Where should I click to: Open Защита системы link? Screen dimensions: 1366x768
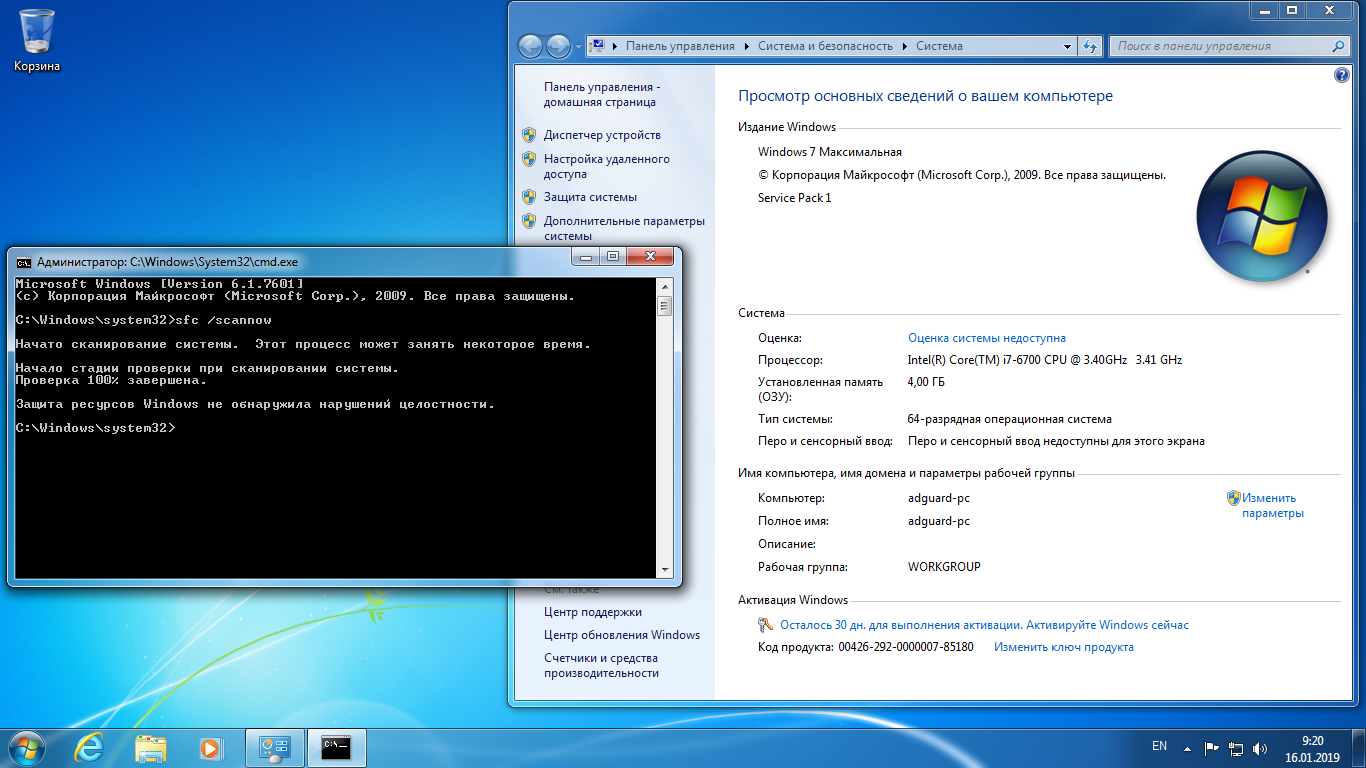(x=590, y=197)
